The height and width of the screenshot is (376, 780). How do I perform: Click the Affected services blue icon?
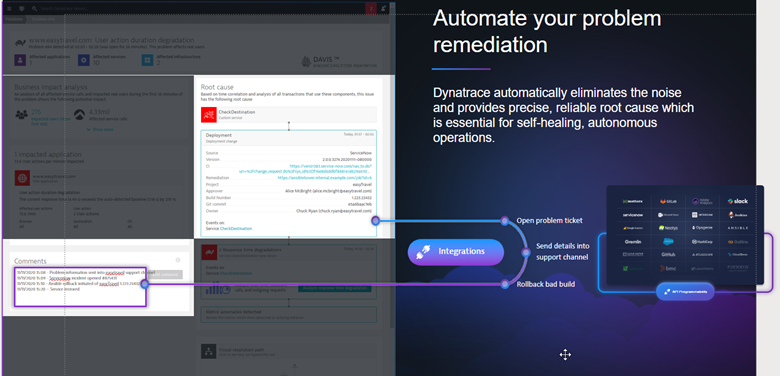click(x=84, y=60)
